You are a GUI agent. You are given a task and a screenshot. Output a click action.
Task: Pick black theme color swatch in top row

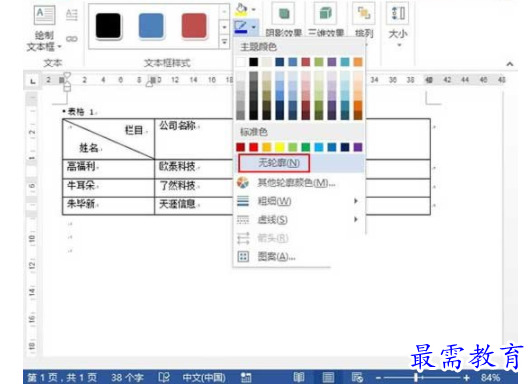pos(253,62)
